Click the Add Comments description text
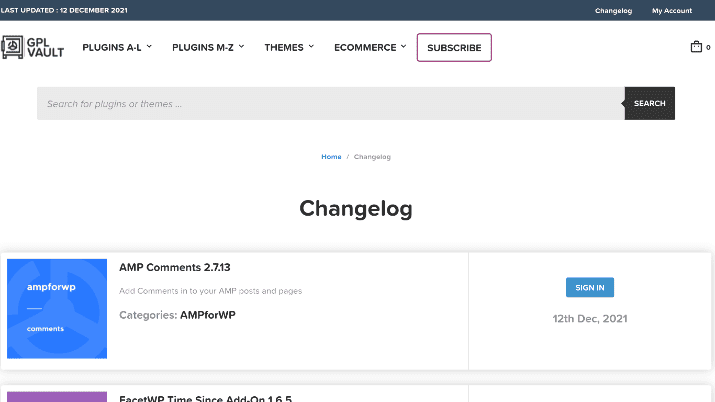Viewport: 715px width, 402px height. (x=210, y=291)
